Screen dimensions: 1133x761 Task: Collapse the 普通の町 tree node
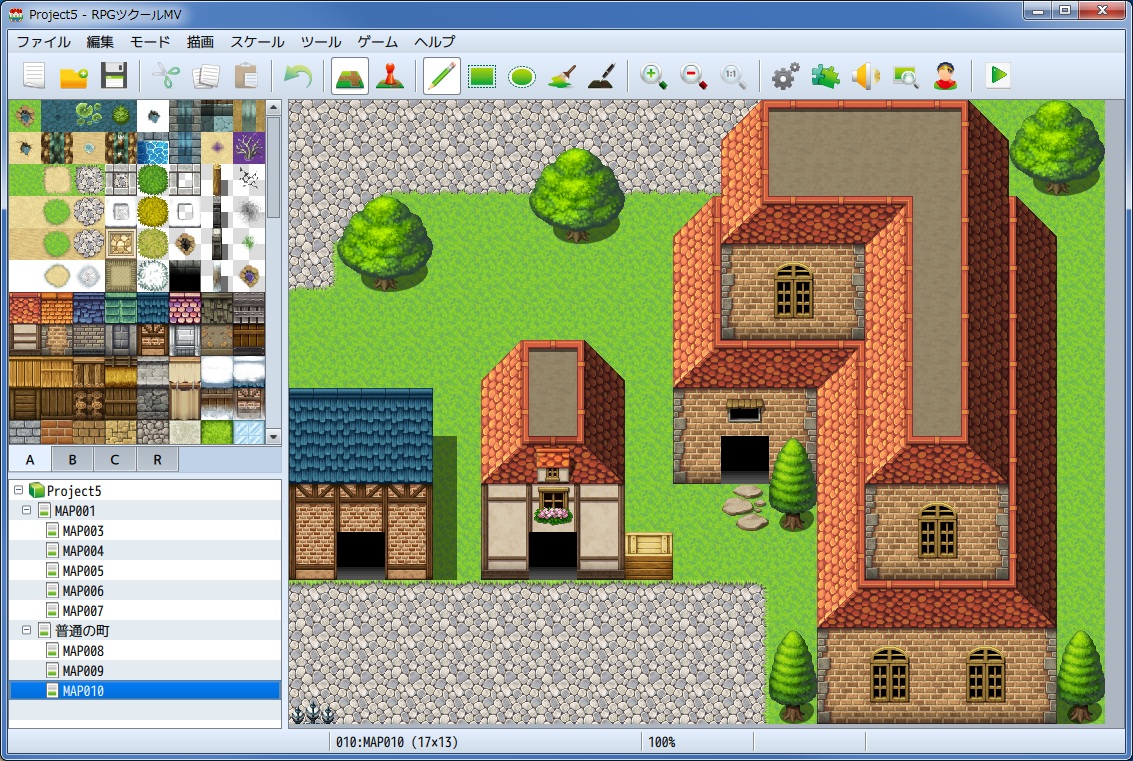[x=27, y=630]
